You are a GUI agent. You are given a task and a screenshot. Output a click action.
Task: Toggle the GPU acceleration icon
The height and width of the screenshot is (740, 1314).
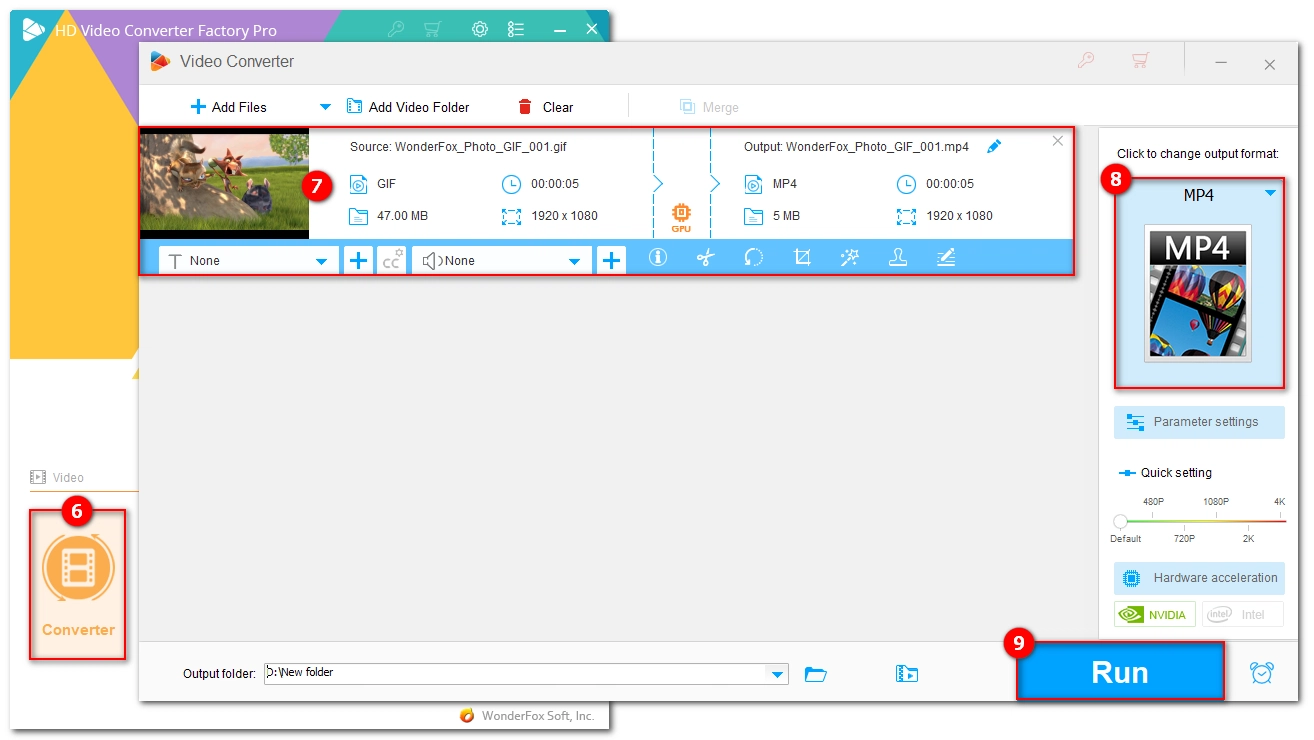[x=681, y=217]
